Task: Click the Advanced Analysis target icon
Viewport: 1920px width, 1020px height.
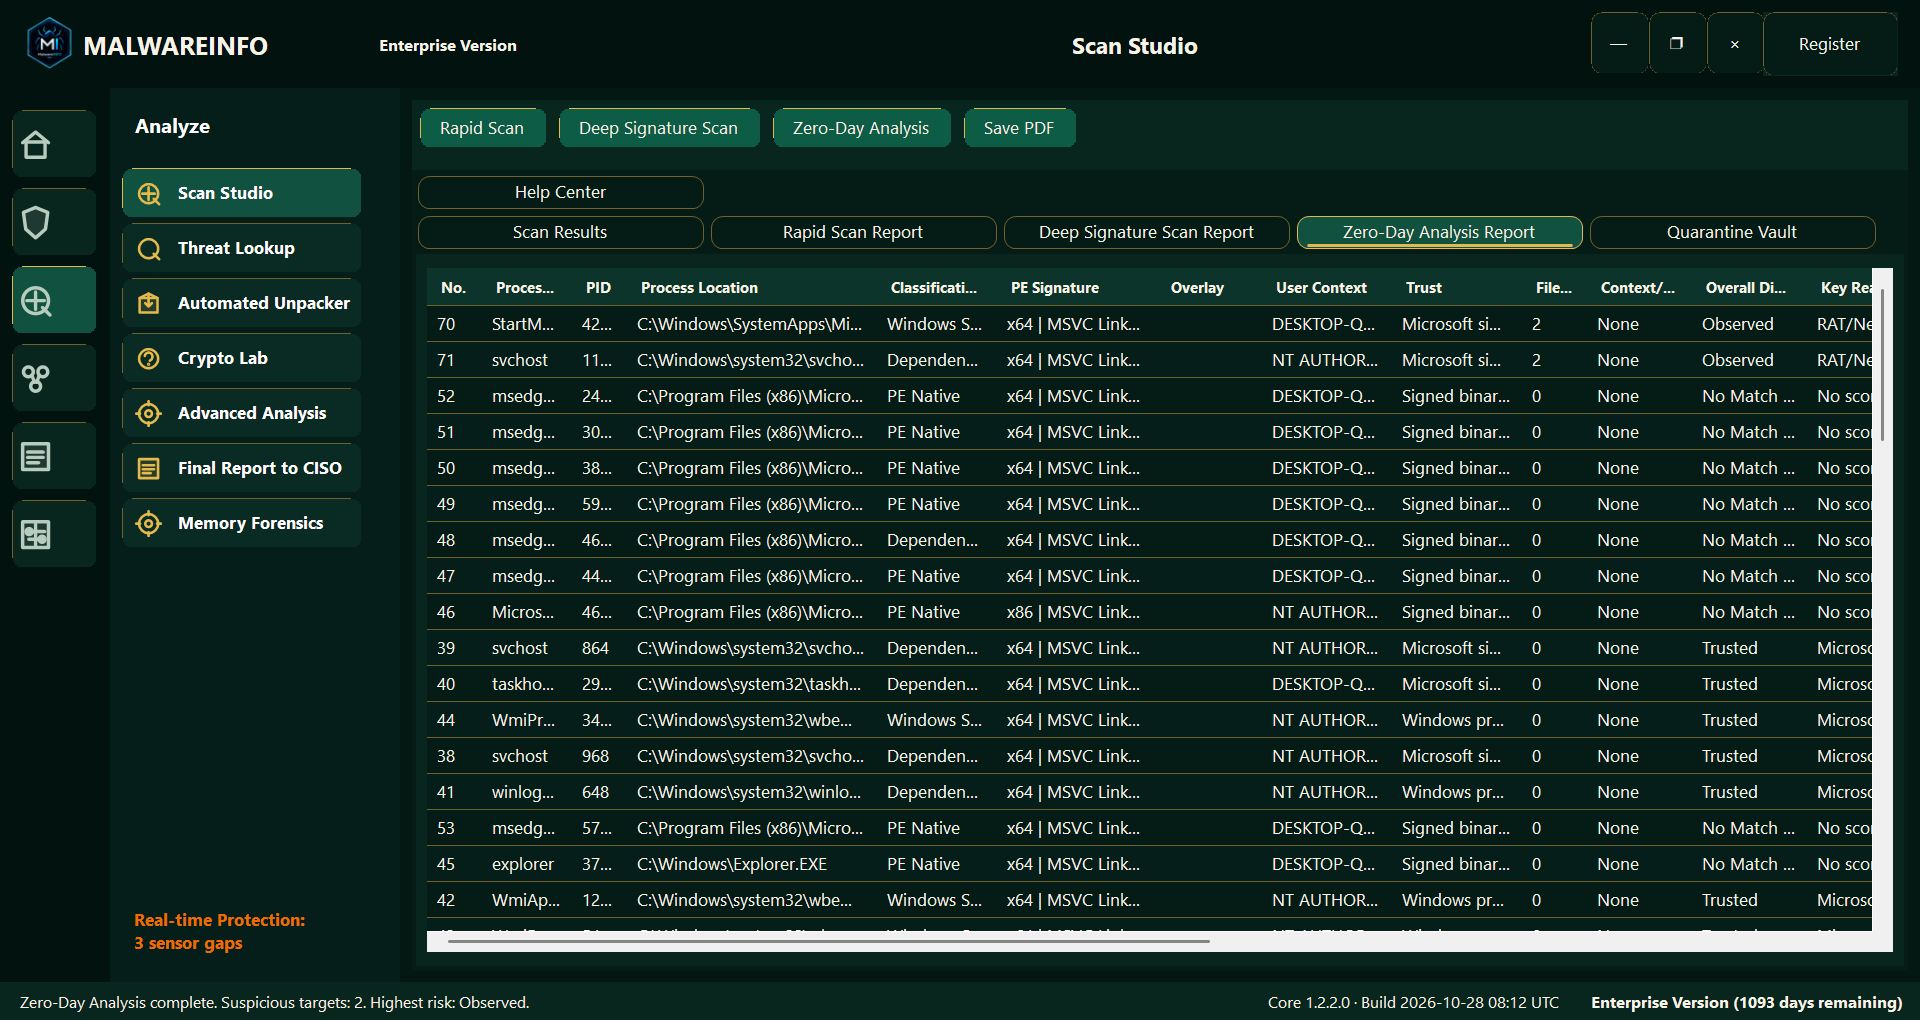Action: click(149, 413)
